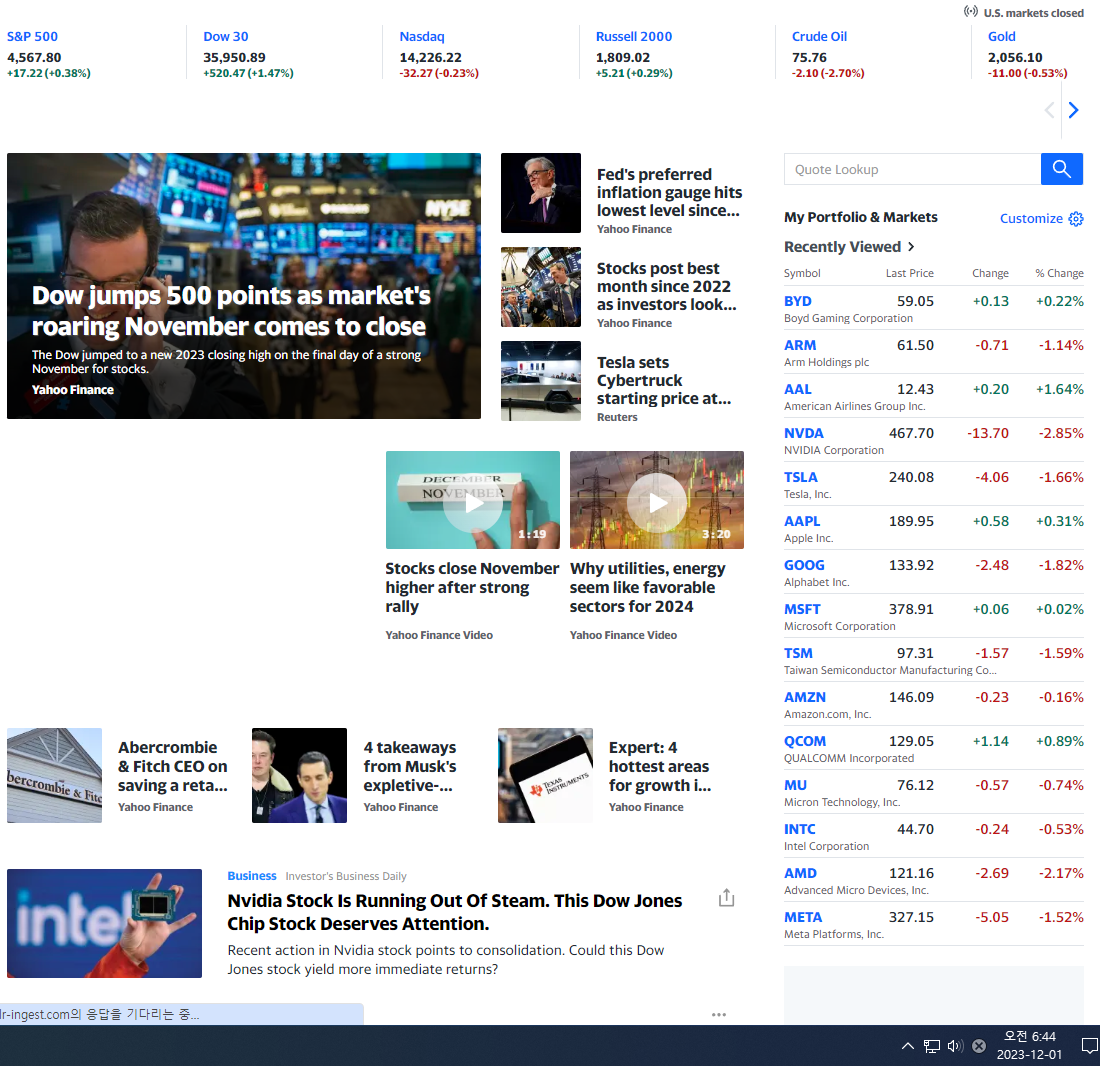Click the Symbol column header
The width and height of the screenshot is (1100, 1066).
pyautogui.click(x=802, y=274)
